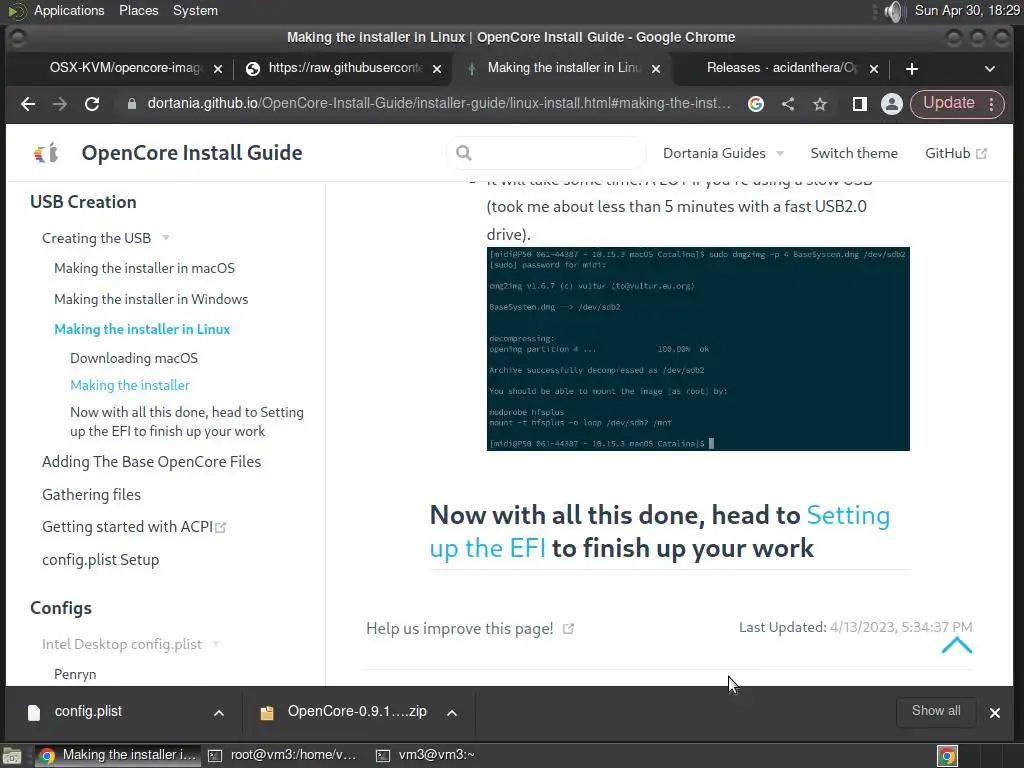Switch to vm3@vm3 terminal in taskbar
The width and height of the screenshot is (1024, 768).
pyautogui.click(x=426, y=755)
